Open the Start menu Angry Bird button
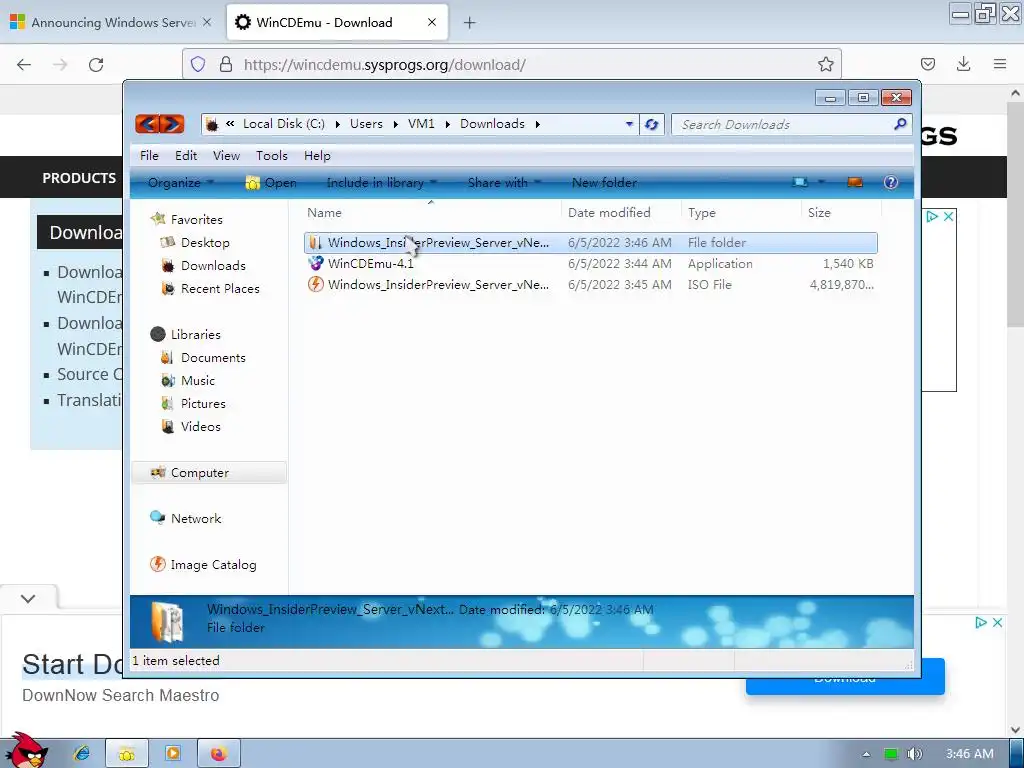Image resolution: width=1024 pixels, height=768 pixels. pyautogui.click(x=26, y=751)
